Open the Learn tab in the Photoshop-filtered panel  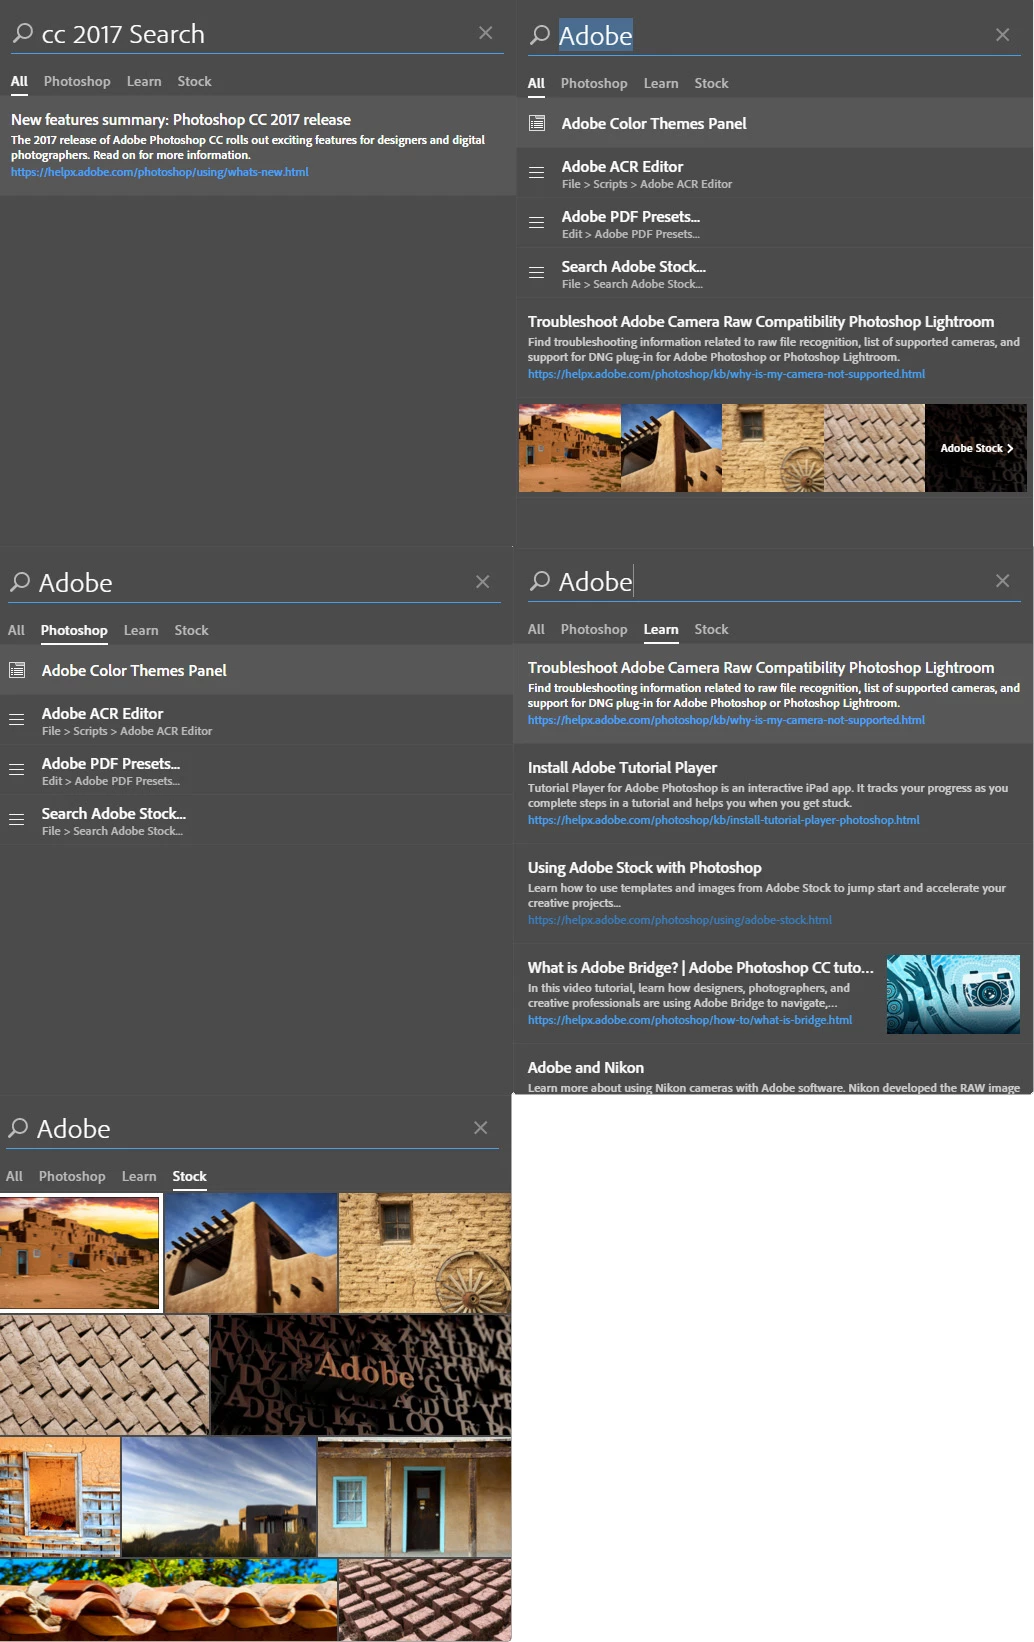pyautogui.click(x=141, y=630)
